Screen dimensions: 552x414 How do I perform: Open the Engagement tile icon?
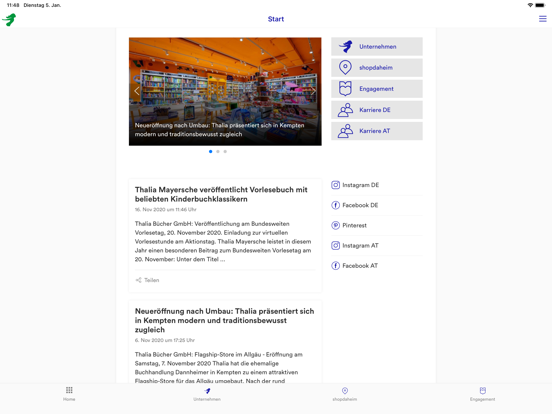point(345,89)
